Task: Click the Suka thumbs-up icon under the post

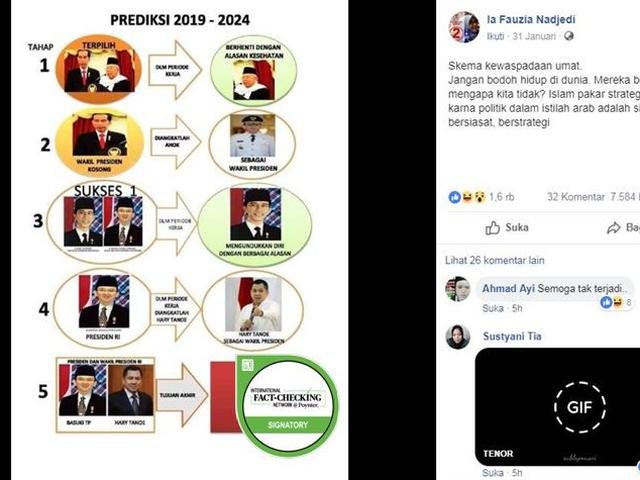Action: click(492, 228)
